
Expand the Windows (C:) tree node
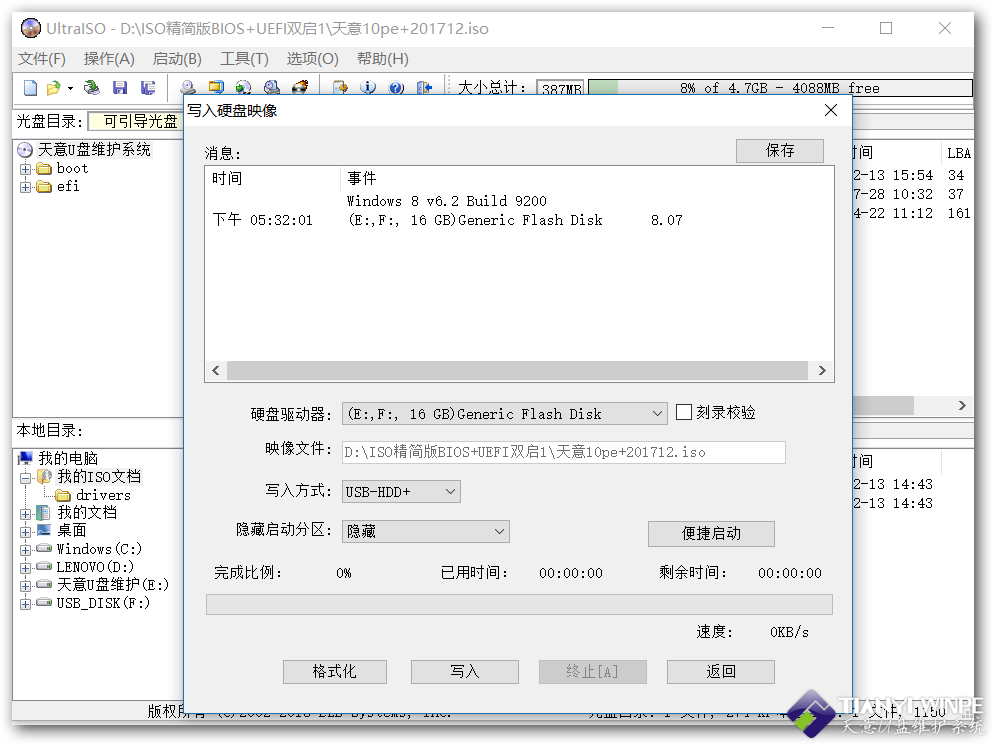click(x=25, y=550)
